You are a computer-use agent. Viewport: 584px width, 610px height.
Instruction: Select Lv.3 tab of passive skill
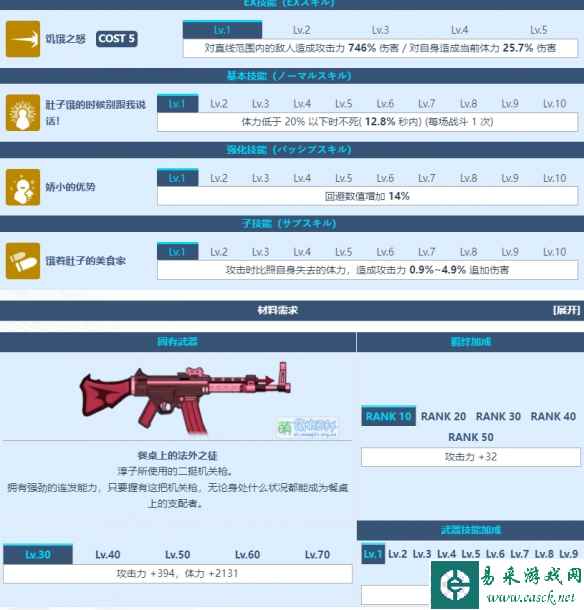click(x=261, y=178)
